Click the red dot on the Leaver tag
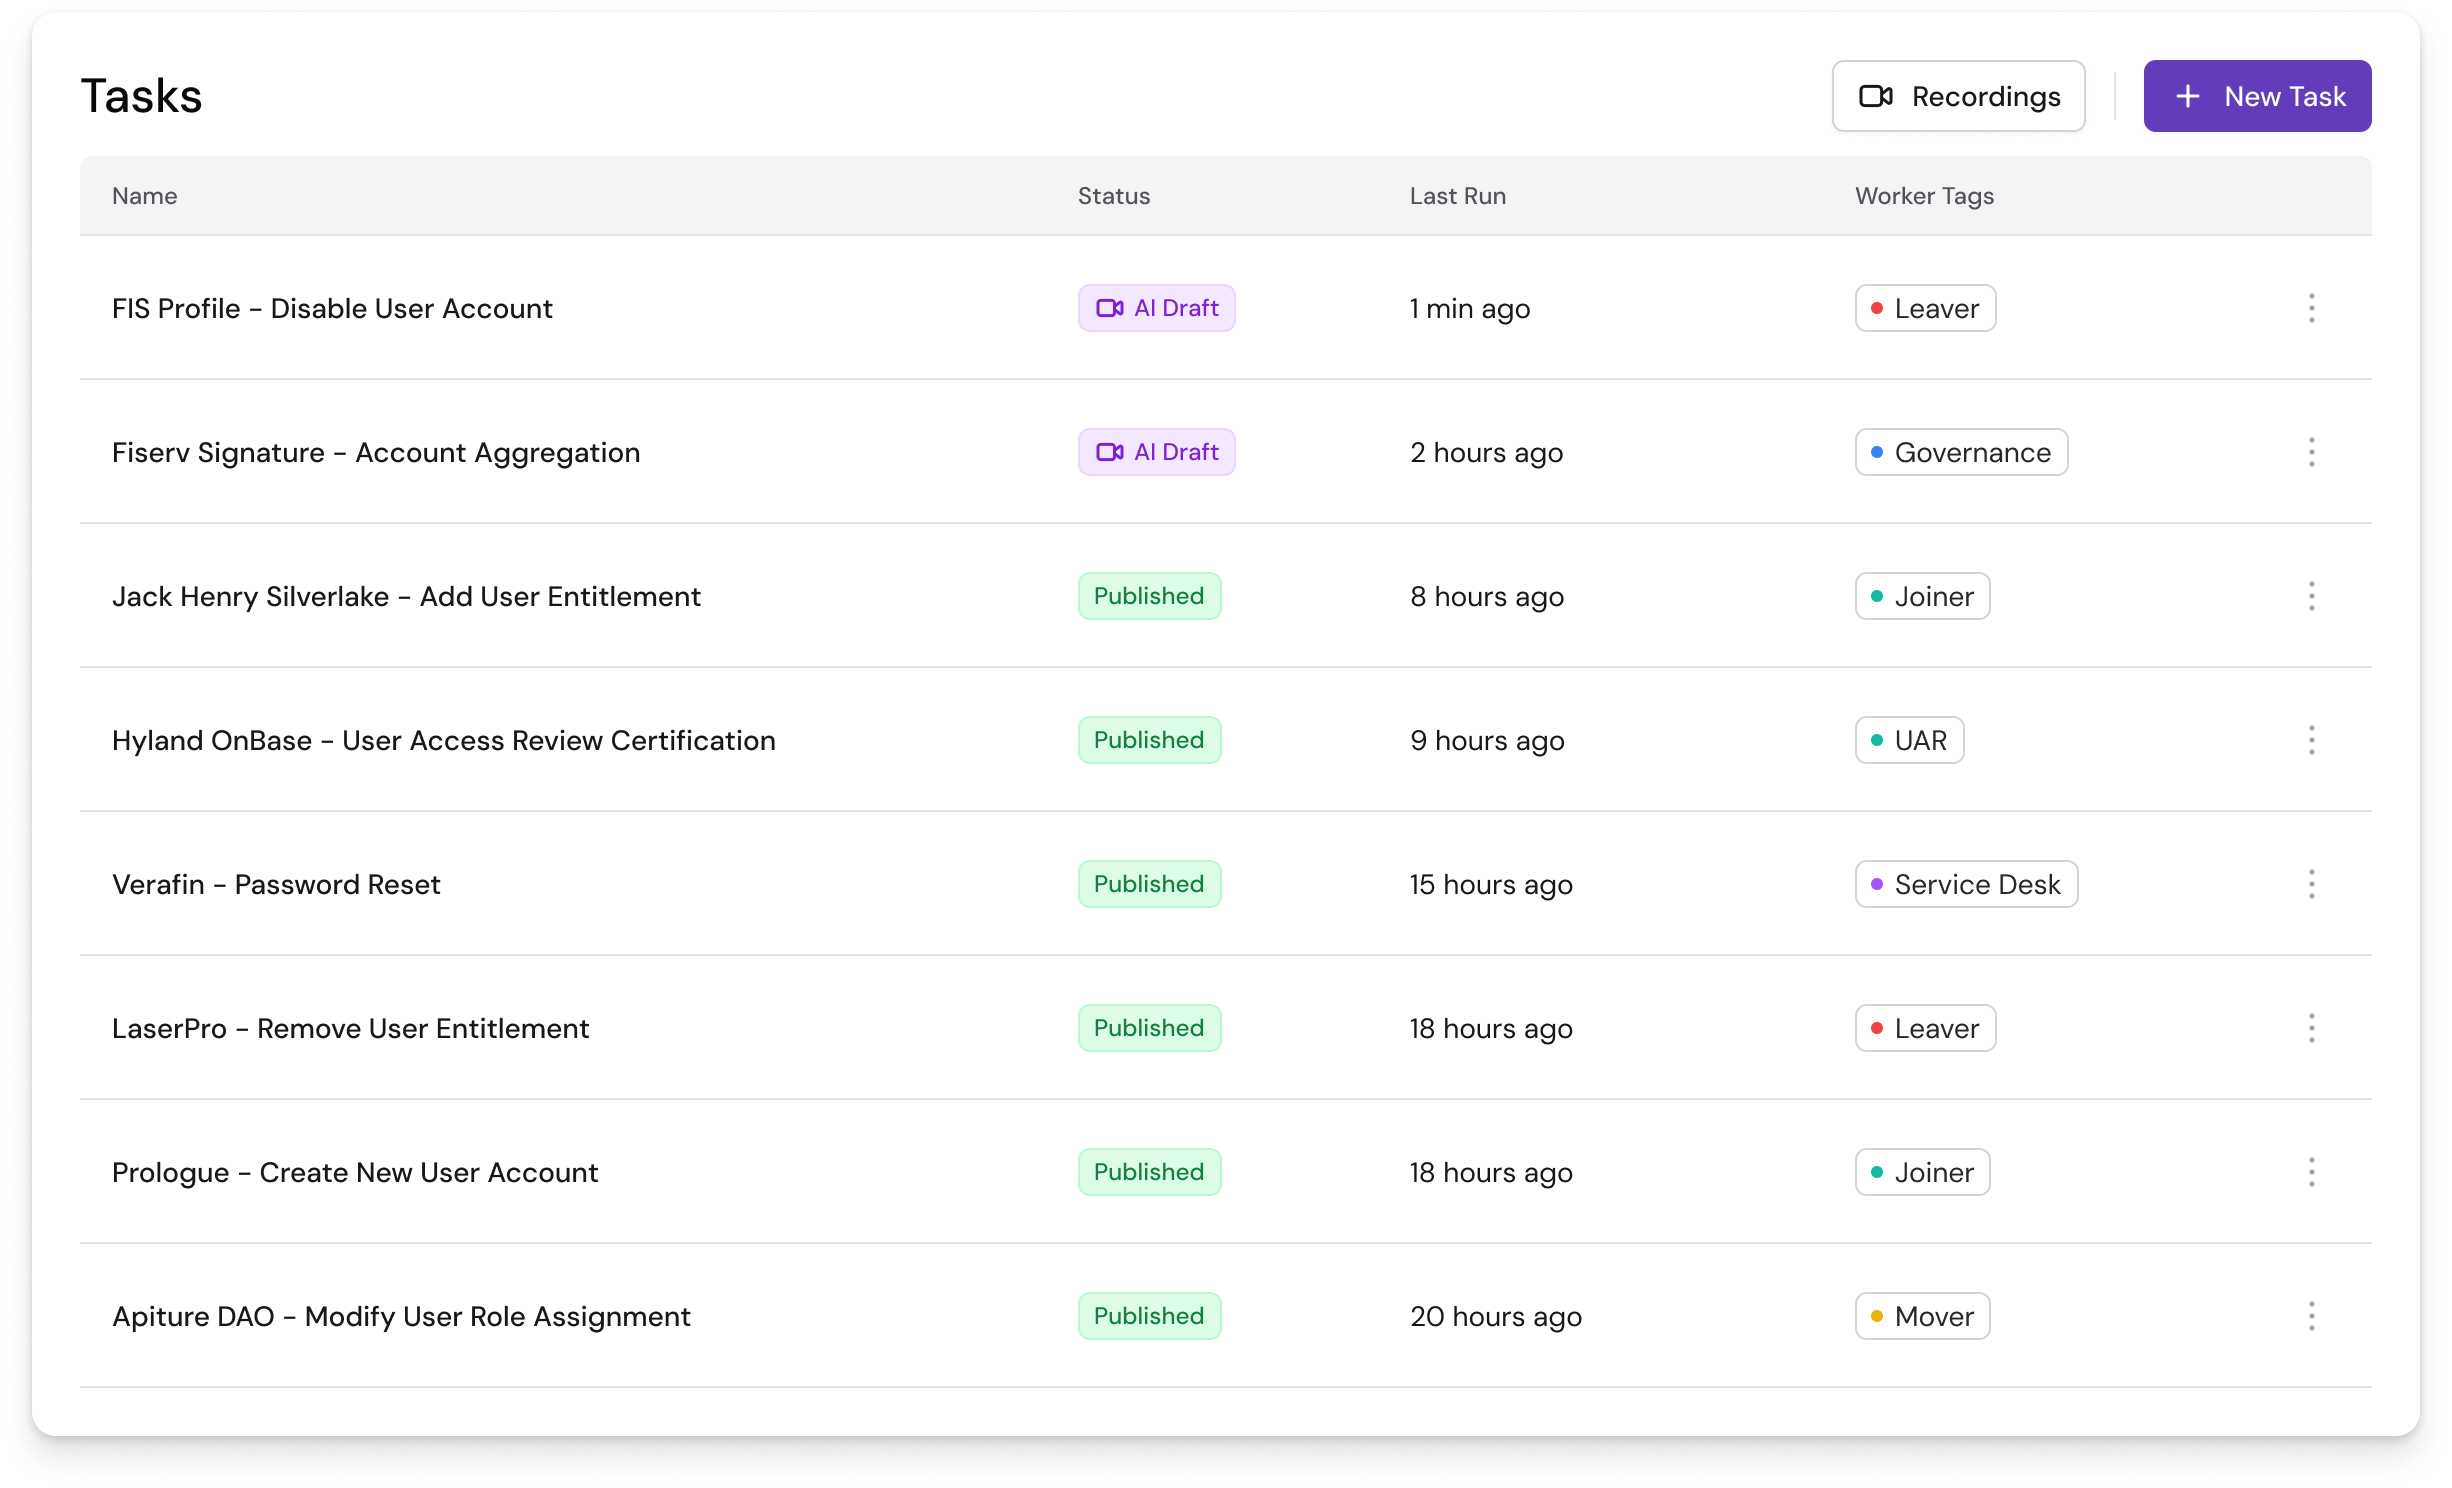 [x=1879, y=308]
